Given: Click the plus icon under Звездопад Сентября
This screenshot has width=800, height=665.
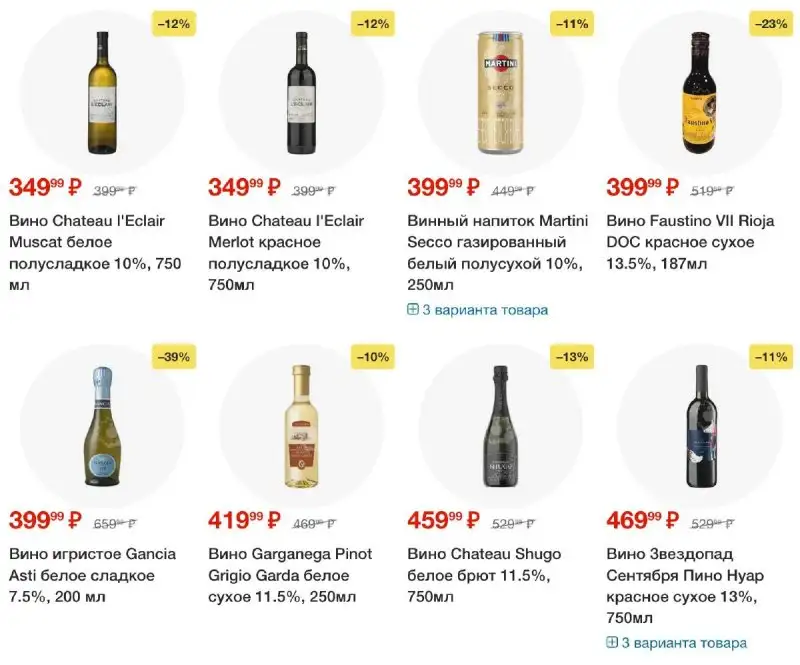Looking at the screenshot, I should (612, 643).
